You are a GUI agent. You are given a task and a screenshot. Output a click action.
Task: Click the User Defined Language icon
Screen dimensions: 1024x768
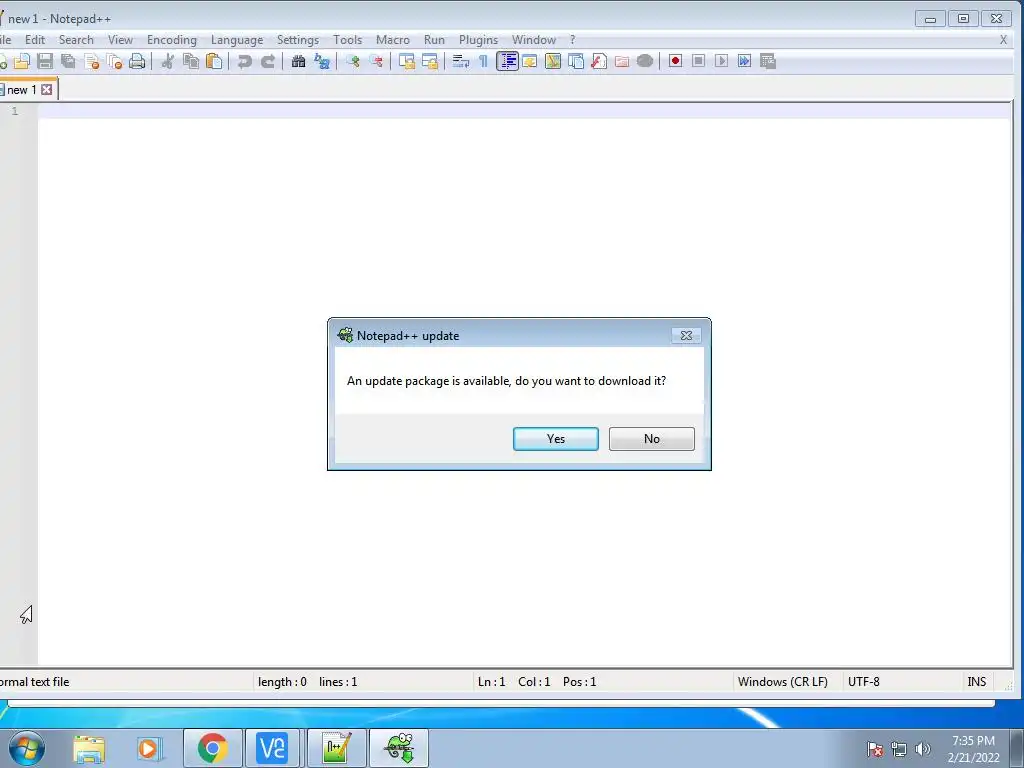click(530, 61)
